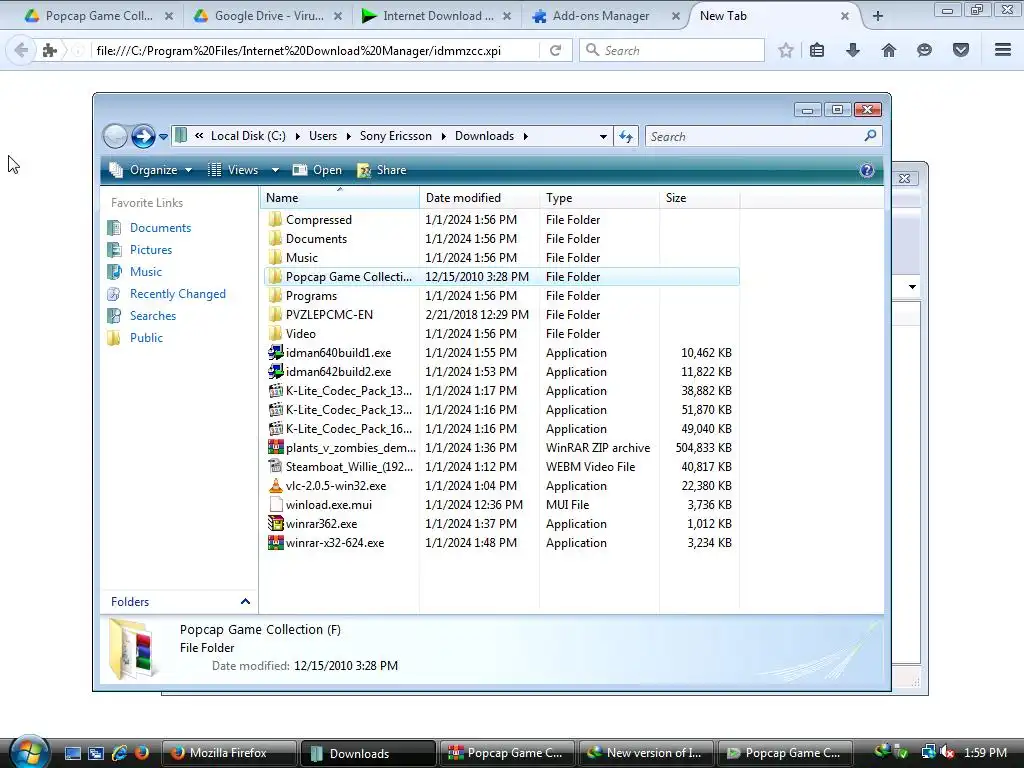Click the Firefox bookmark star icon

coord(786,50)
